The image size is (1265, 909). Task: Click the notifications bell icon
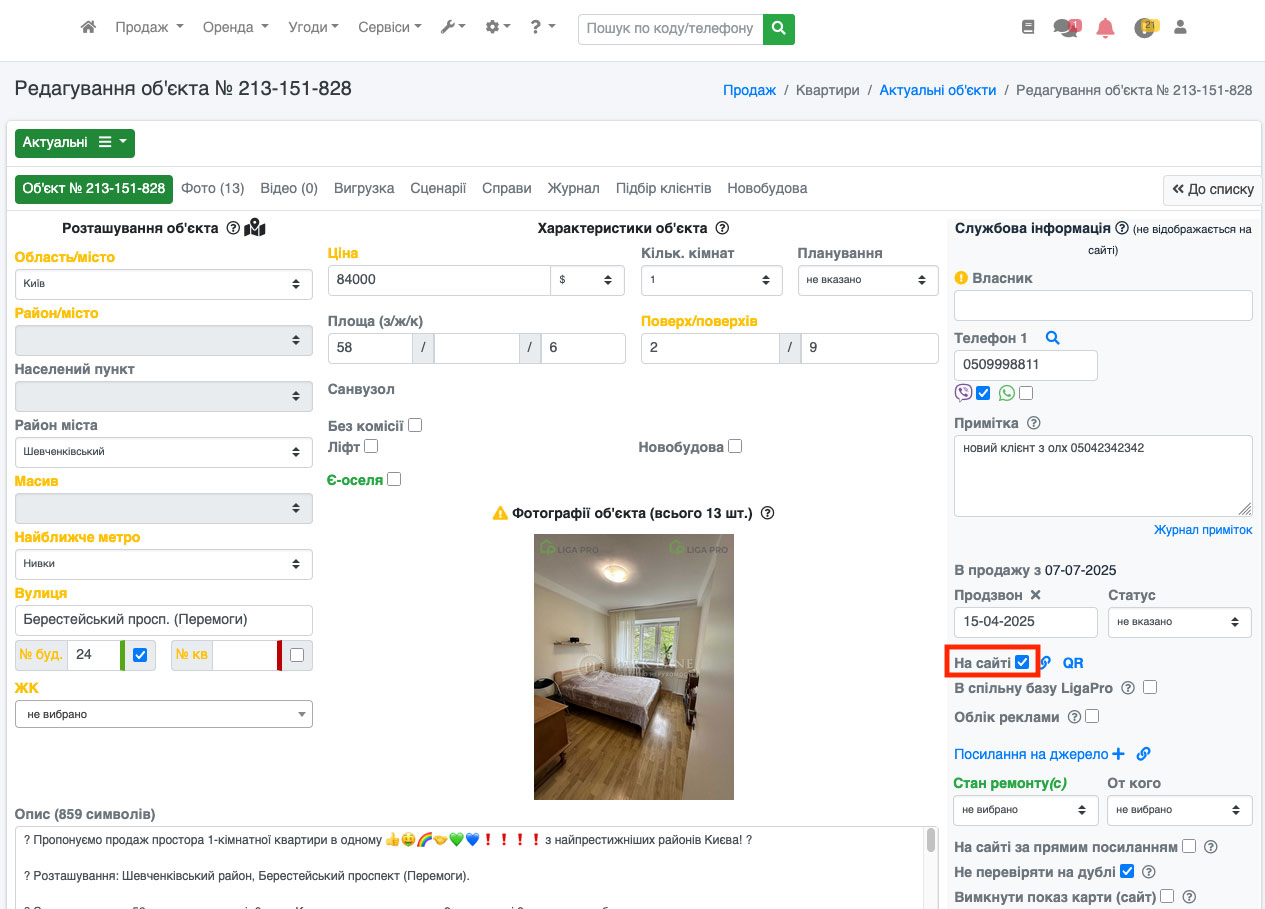tap(1105, 28)
